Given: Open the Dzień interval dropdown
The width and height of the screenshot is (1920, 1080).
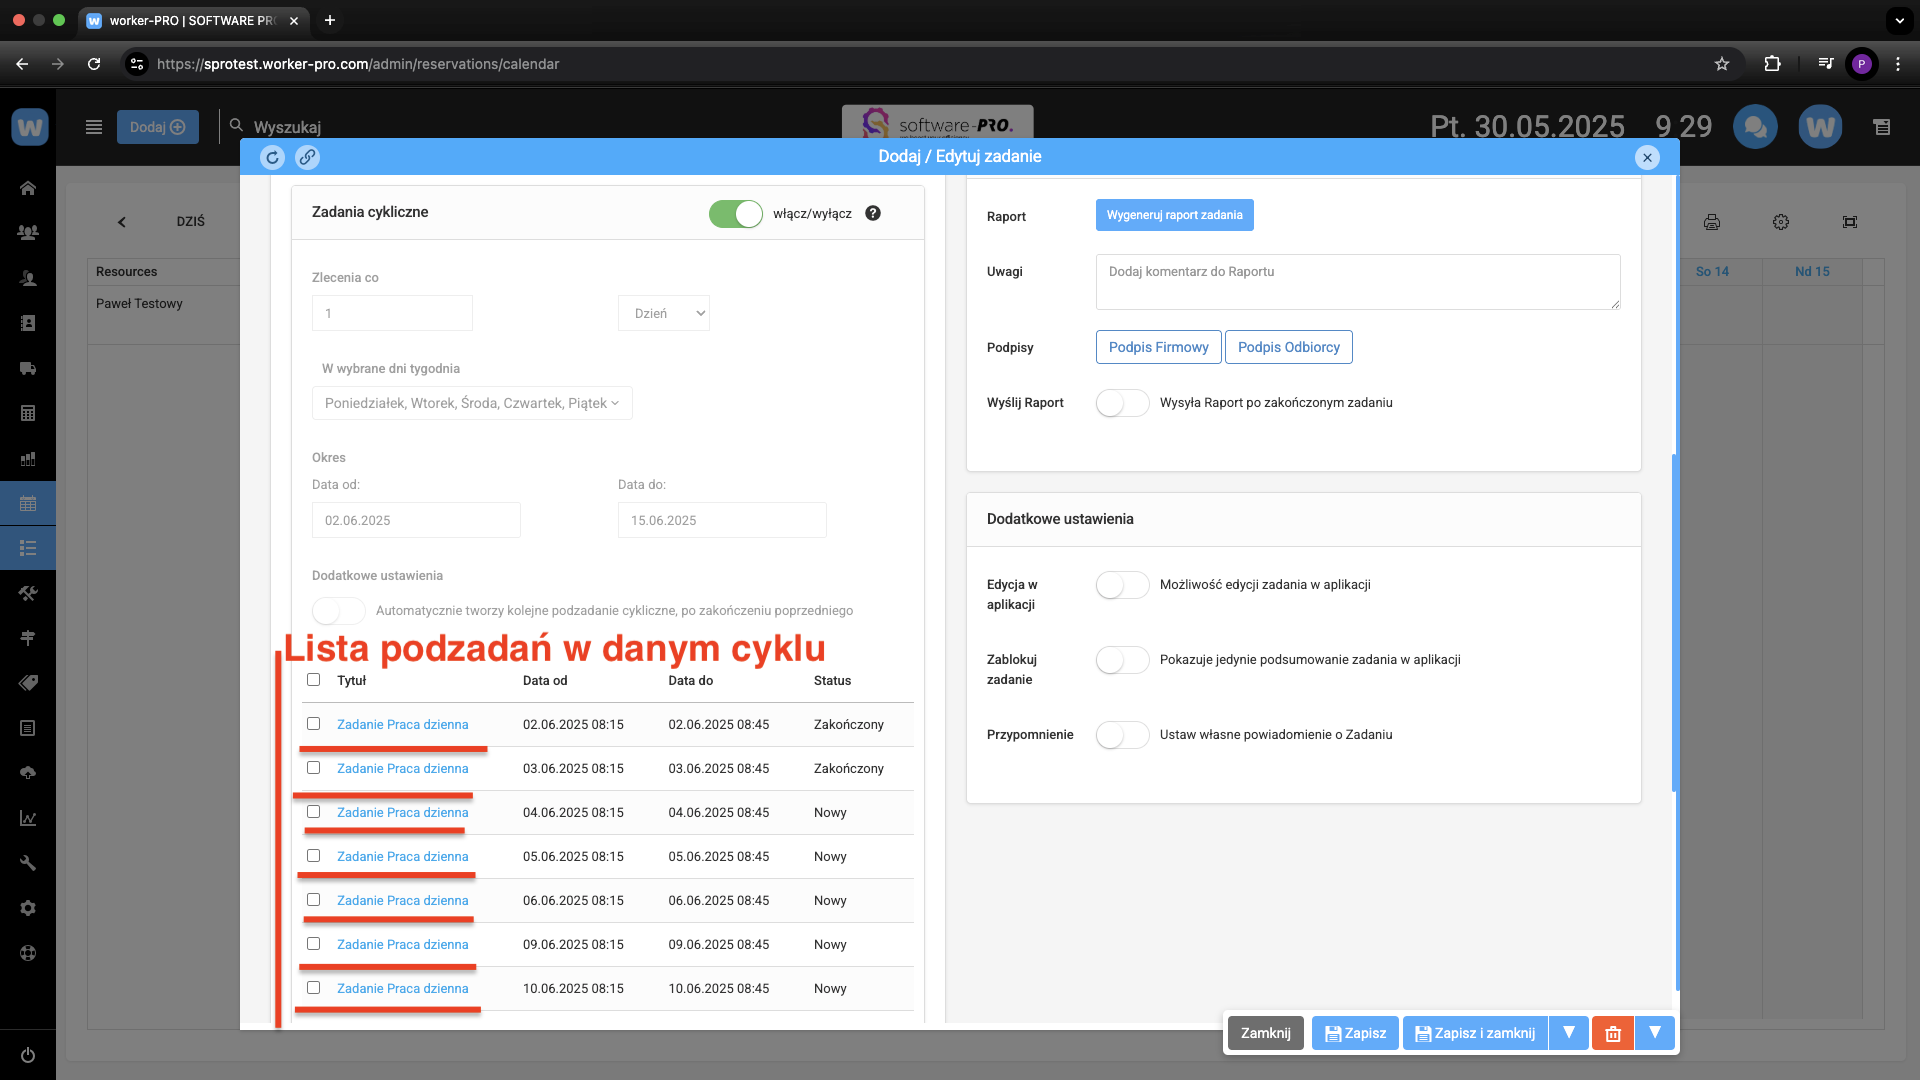Looking at the screenshot, I should [x=664, y=313].
